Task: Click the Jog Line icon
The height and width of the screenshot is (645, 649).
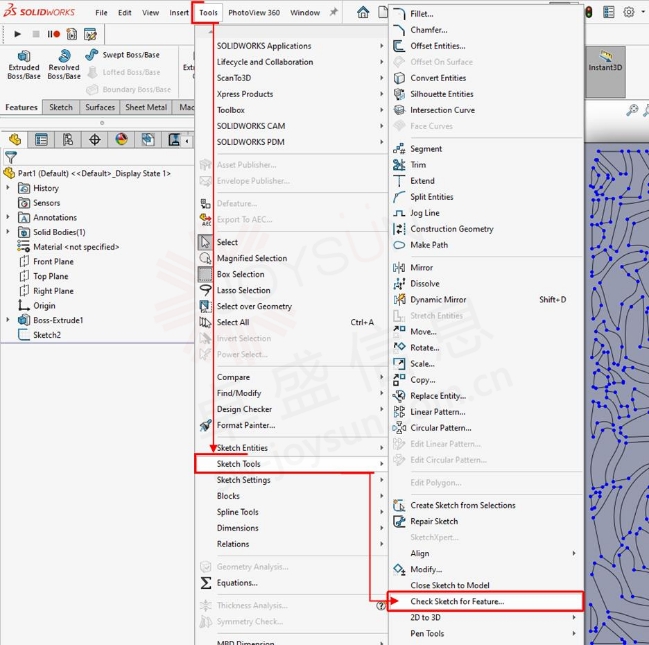Action: tap(399, 213)
